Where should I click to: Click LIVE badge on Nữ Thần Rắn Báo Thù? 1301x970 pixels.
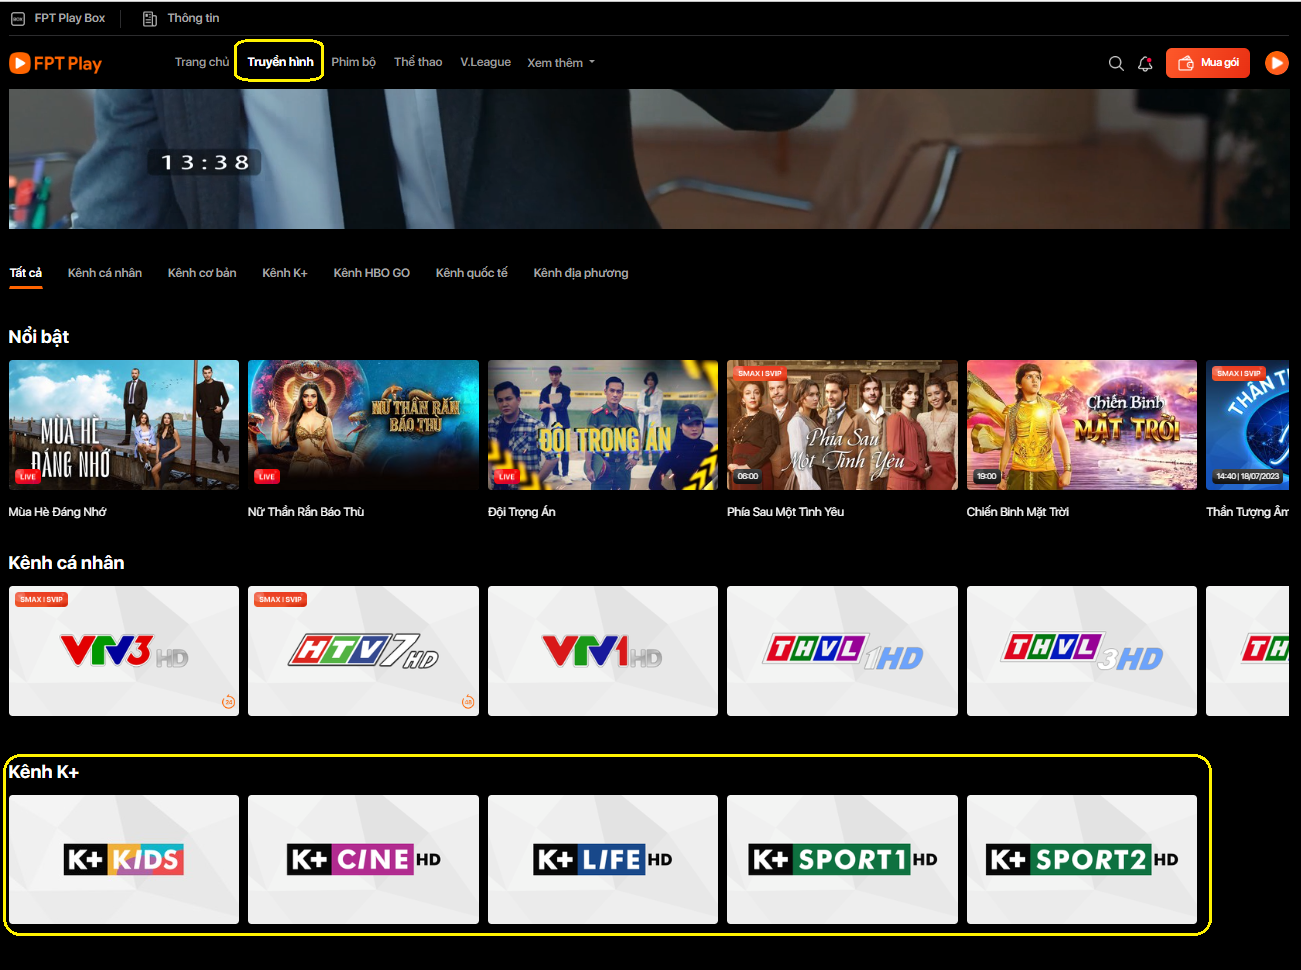click(x=266, y=476)
